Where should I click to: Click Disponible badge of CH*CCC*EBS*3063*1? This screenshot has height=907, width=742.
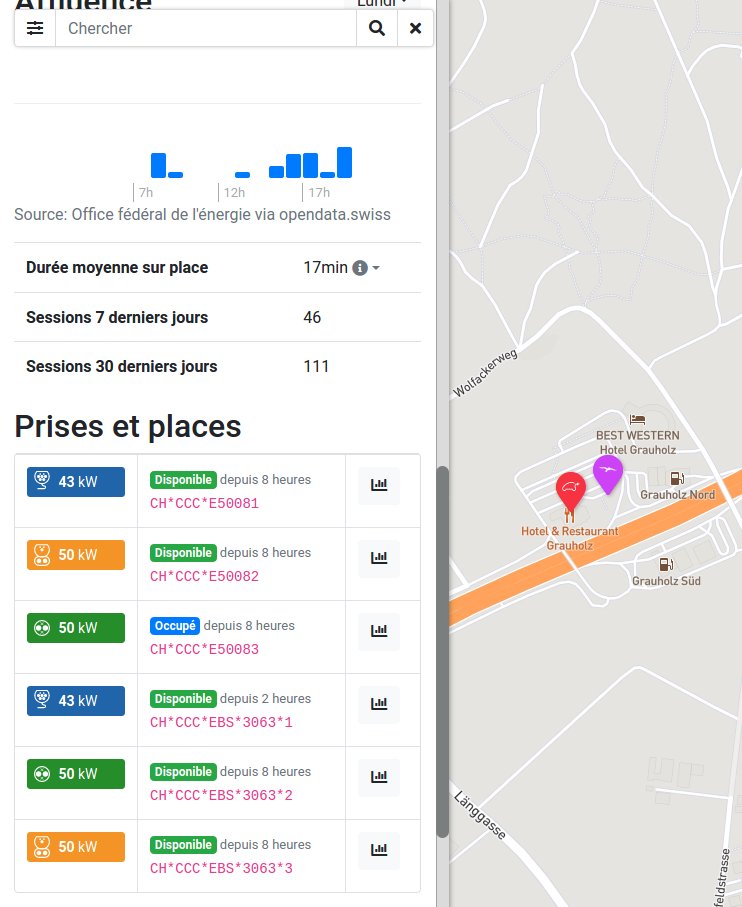click(x=183, y=699)
